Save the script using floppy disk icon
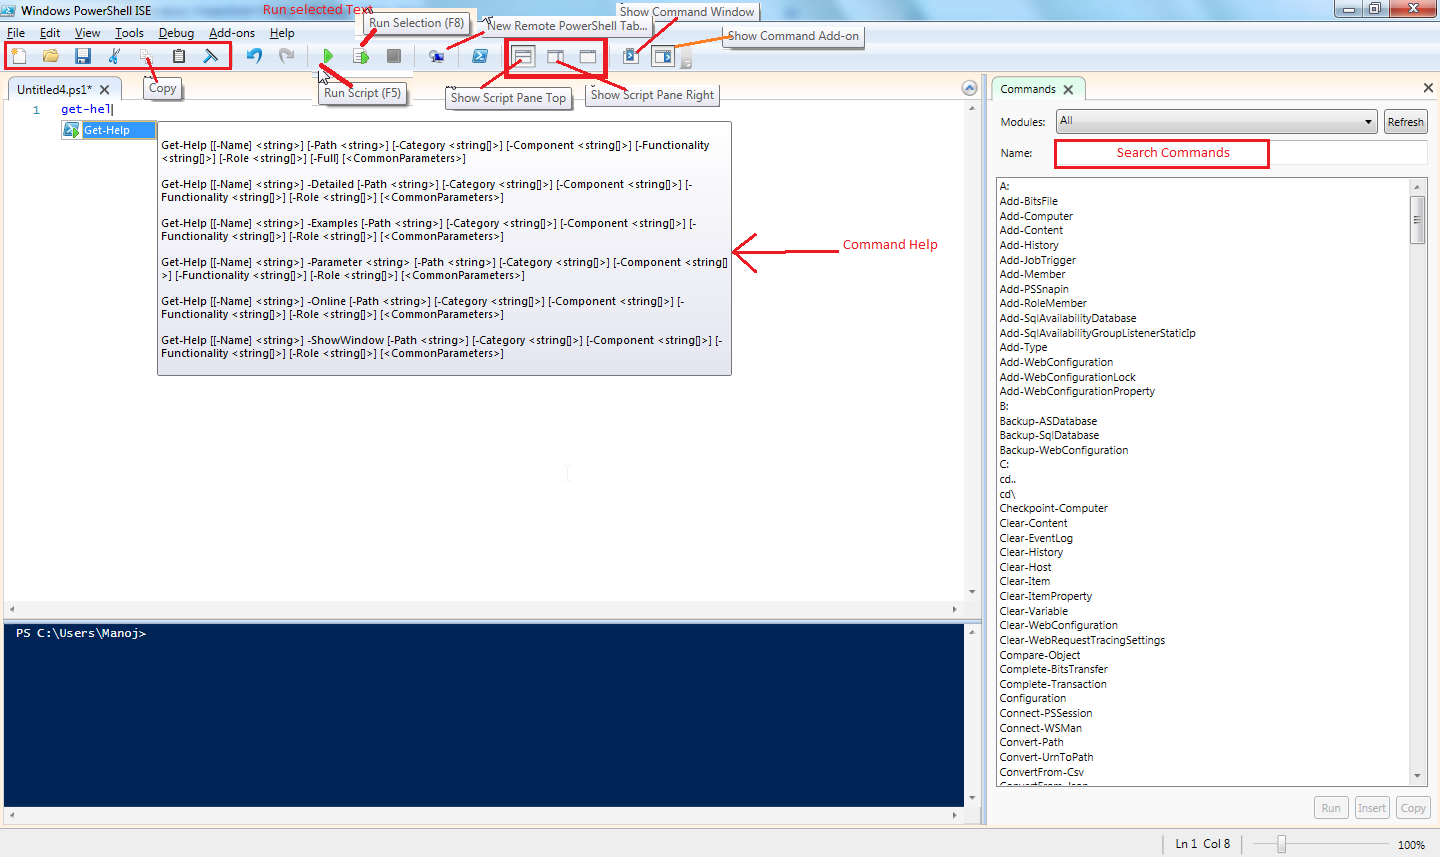 point(83,56)
